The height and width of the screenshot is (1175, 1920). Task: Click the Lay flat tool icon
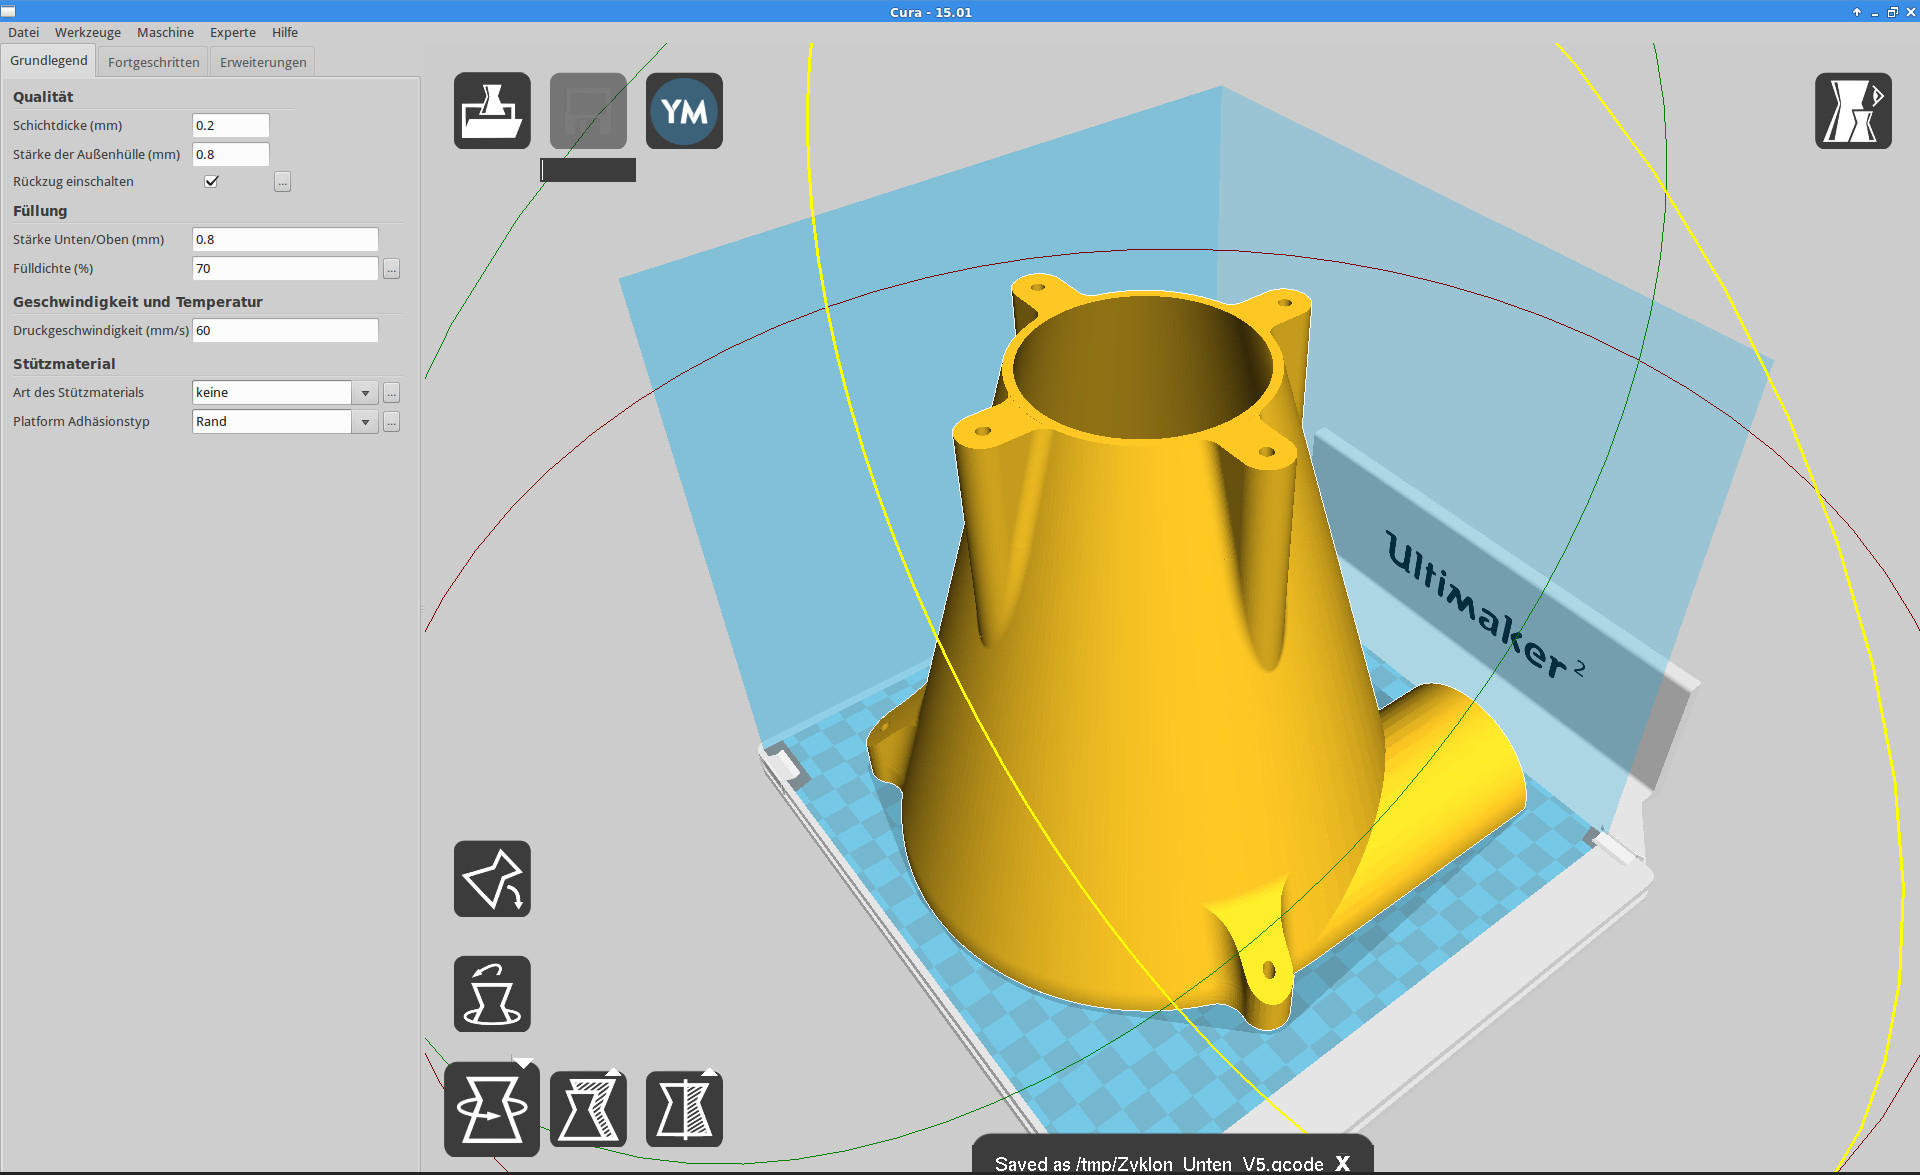coord(492,879)
